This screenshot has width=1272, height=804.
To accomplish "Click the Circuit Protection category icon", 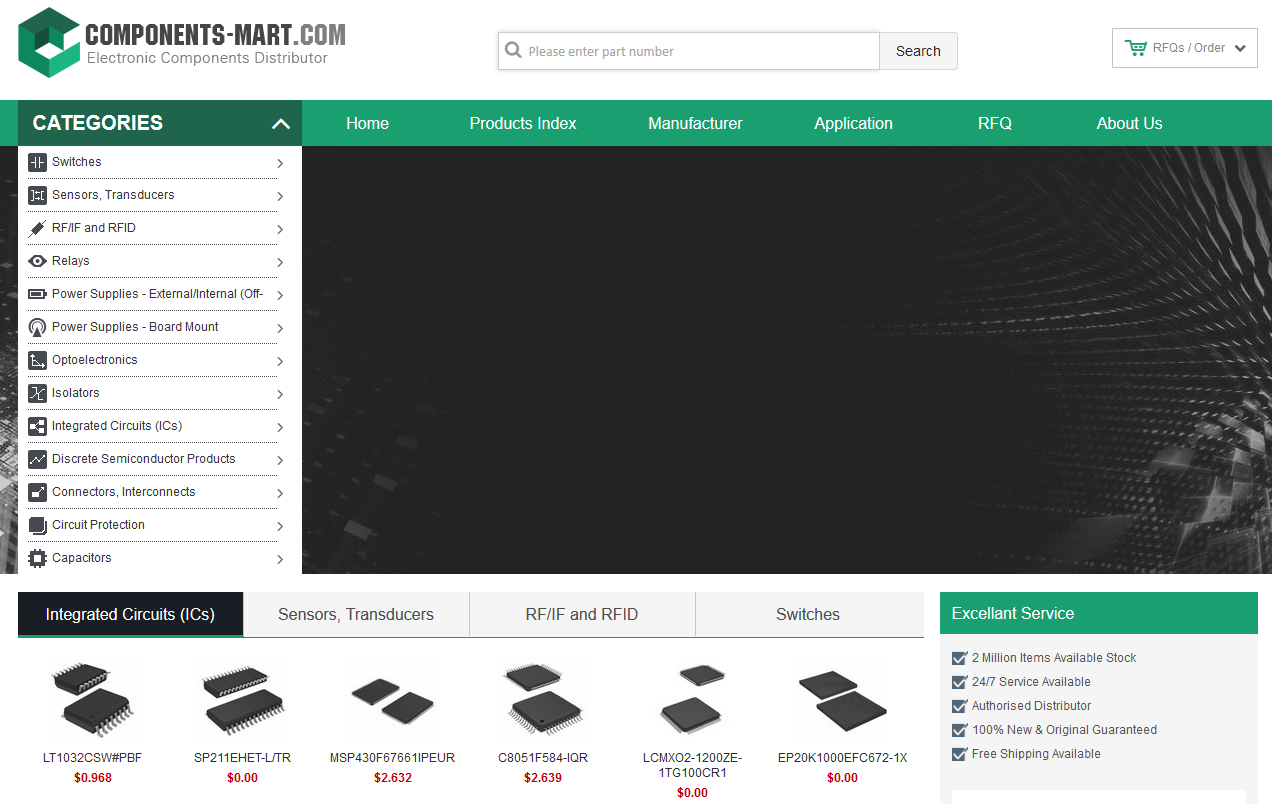I will [x=37, y=525].
